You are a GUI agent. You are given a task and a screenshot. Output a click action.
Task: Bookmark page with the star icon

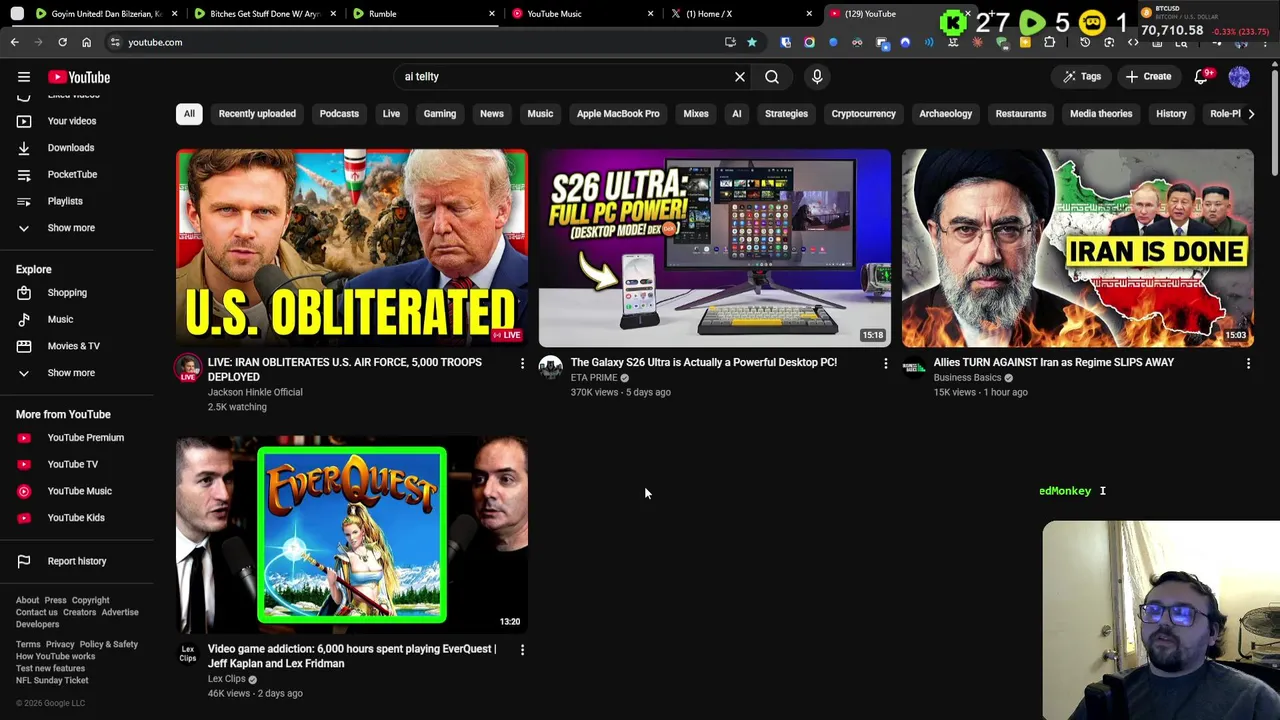tap(751, 42)
